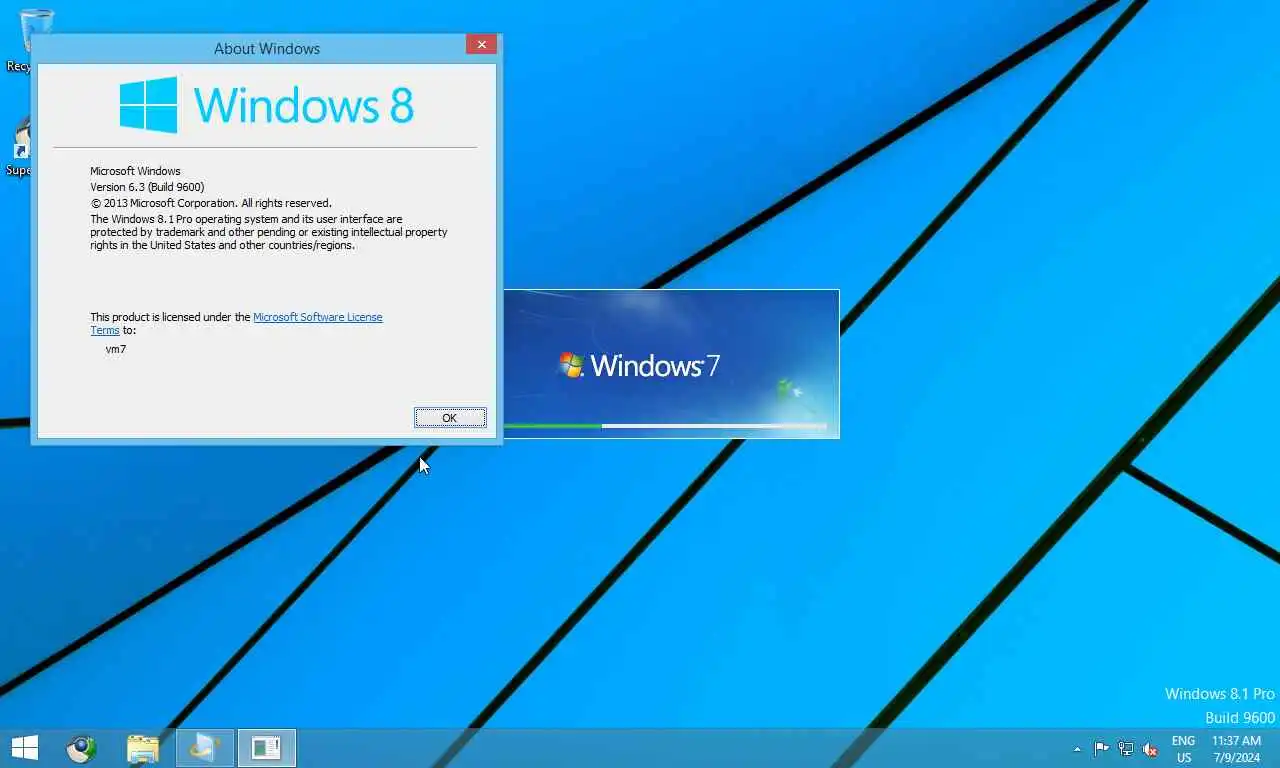This screenshot has width=1280, height=768.
Task: Click the Windows 8 logo banner
Action: point(266,105)
